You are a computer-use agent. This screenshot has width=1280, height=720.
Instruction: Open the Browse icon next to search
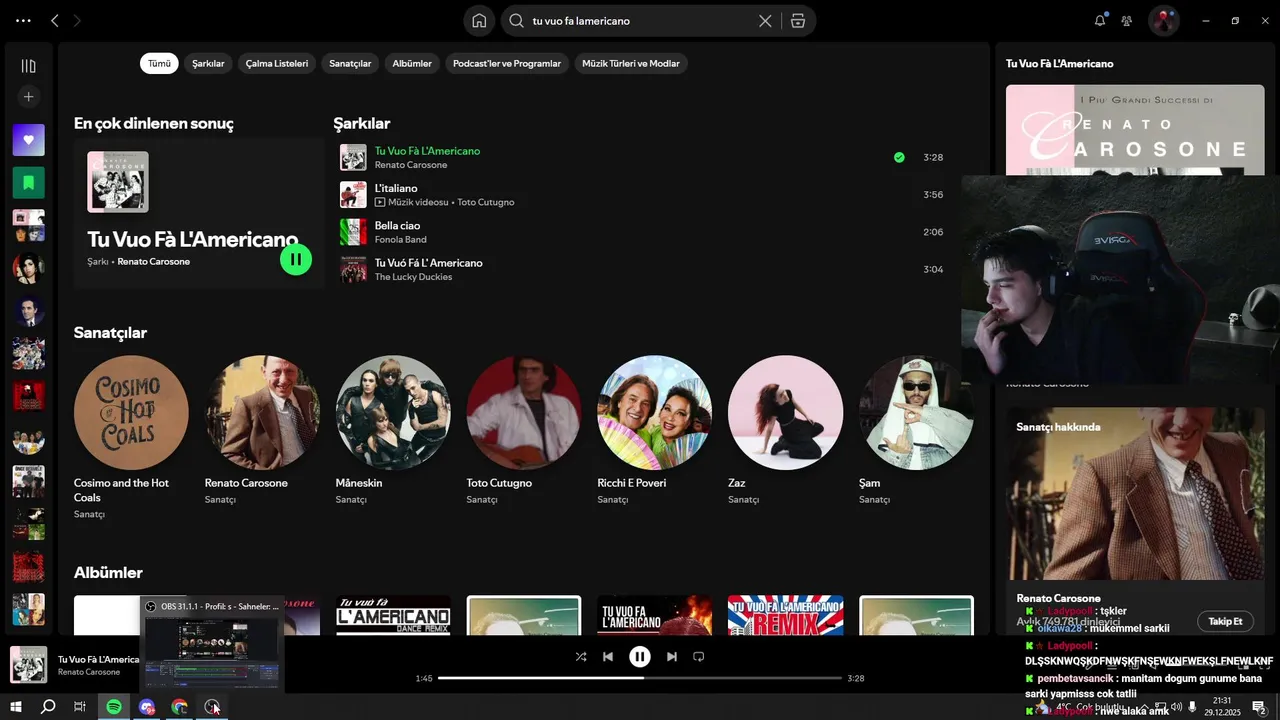(797, 20)
